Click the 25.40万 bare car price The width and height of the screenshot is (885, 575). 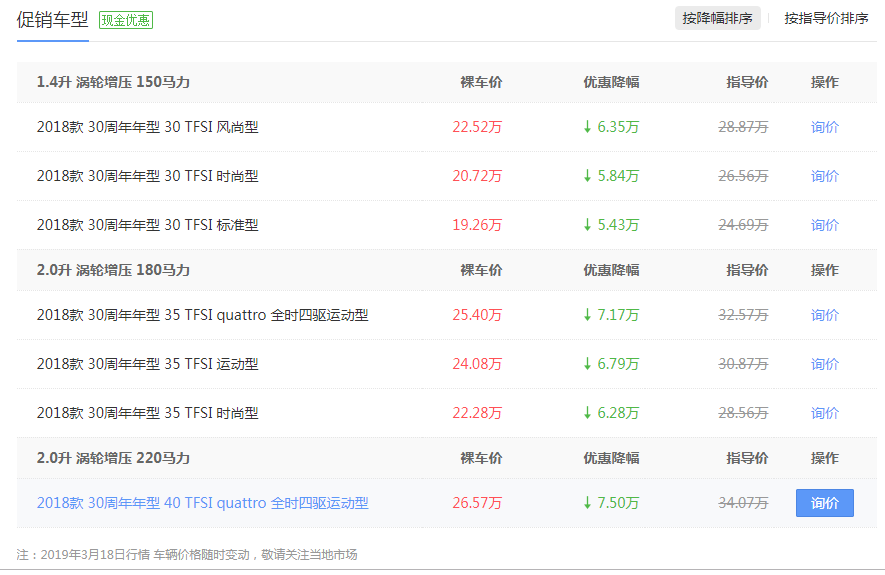point(477,315)
